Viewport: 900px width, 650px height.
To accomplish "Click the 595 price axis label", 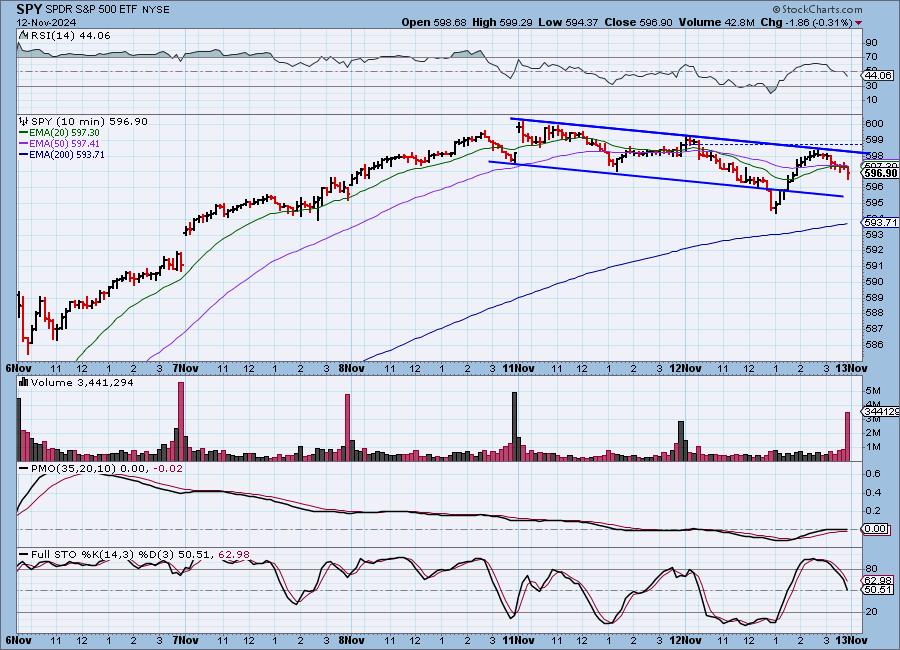I will (x=874, y=203).
